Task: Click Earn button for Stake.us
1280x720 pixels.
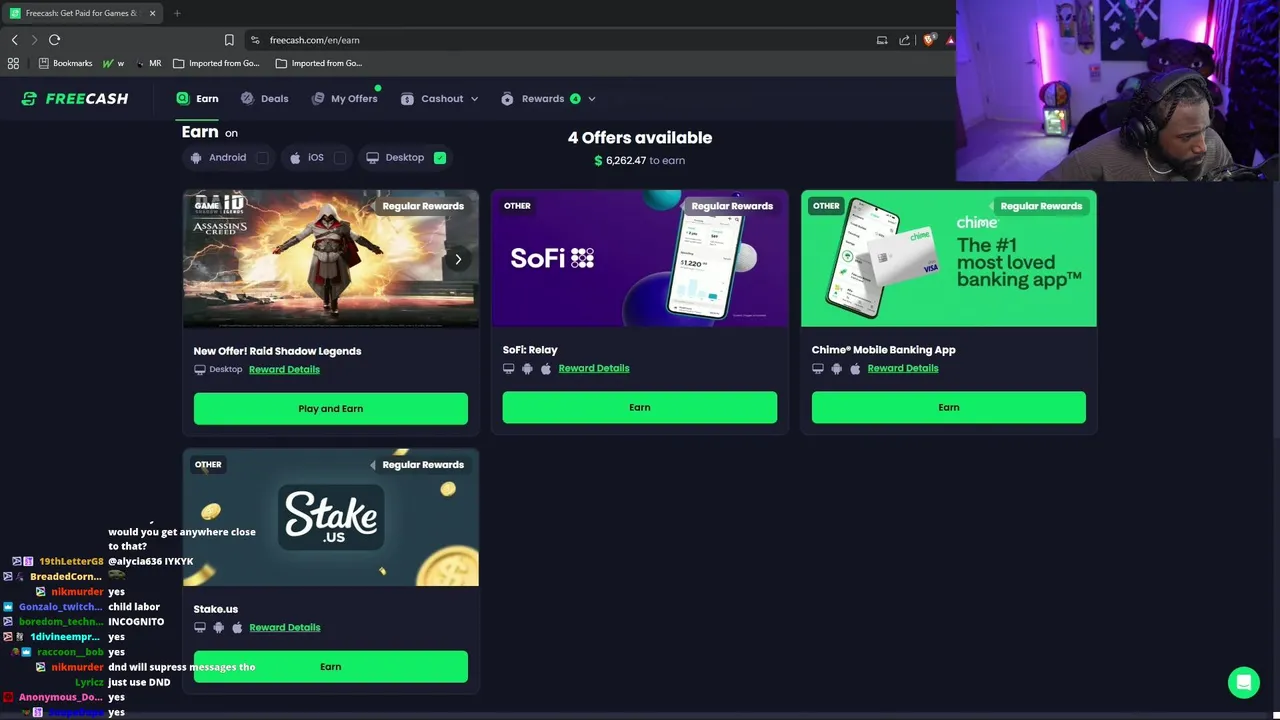Action: click(330, 666)
